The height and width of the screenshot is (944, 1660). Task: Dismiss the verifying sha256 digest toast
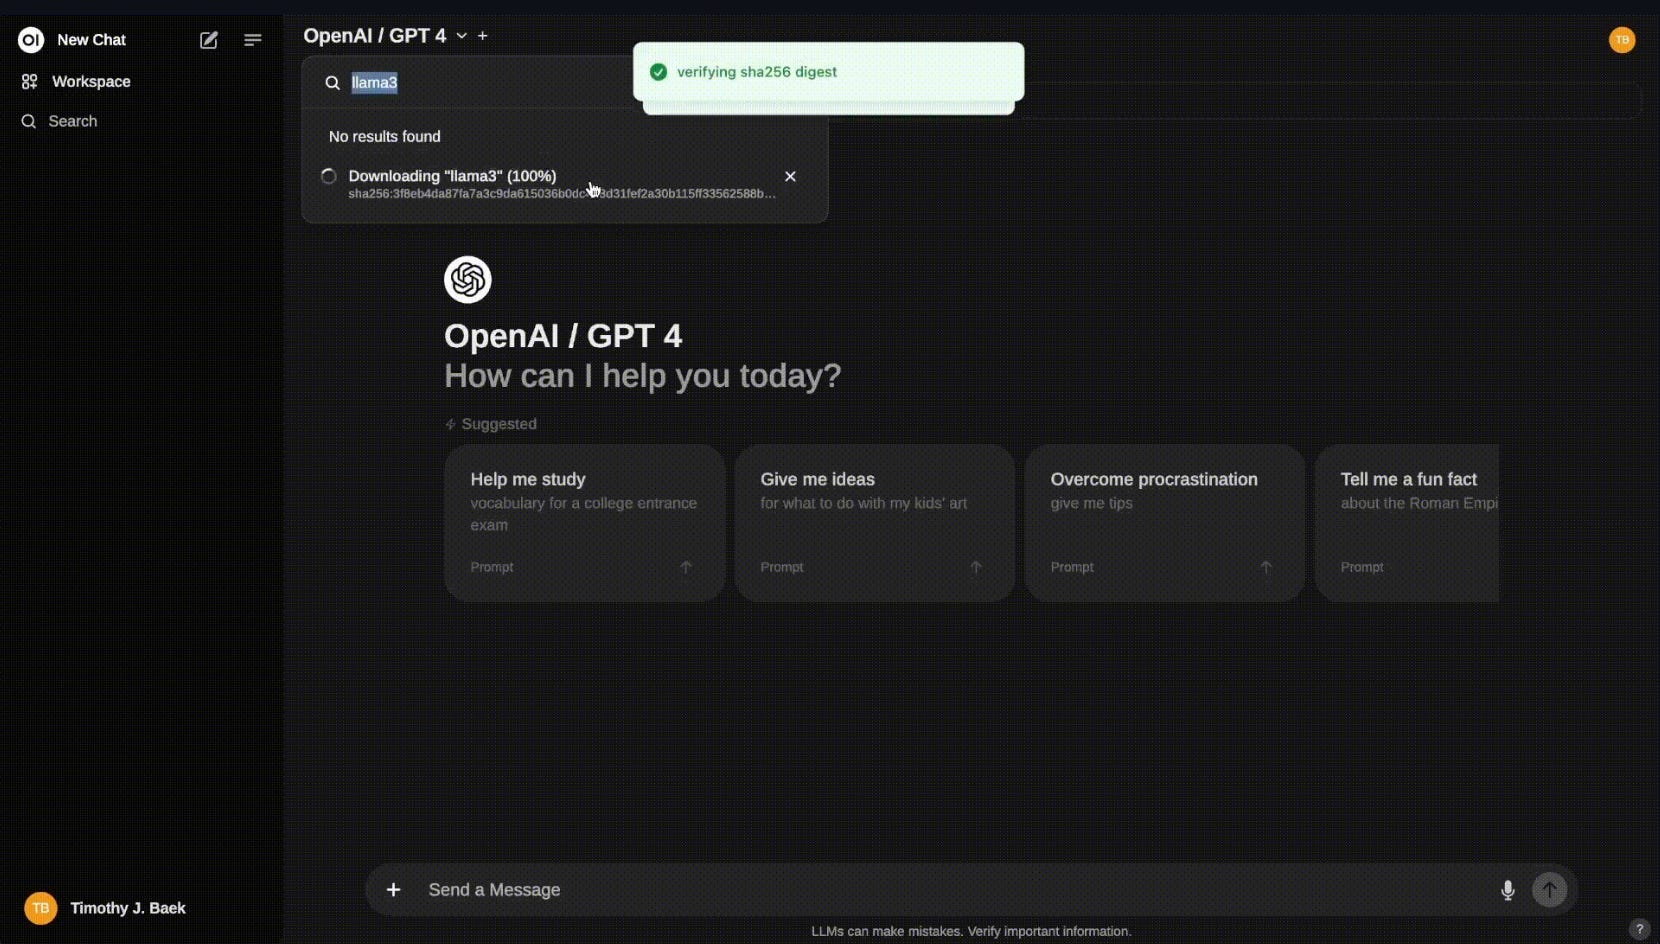pos(828,72)
